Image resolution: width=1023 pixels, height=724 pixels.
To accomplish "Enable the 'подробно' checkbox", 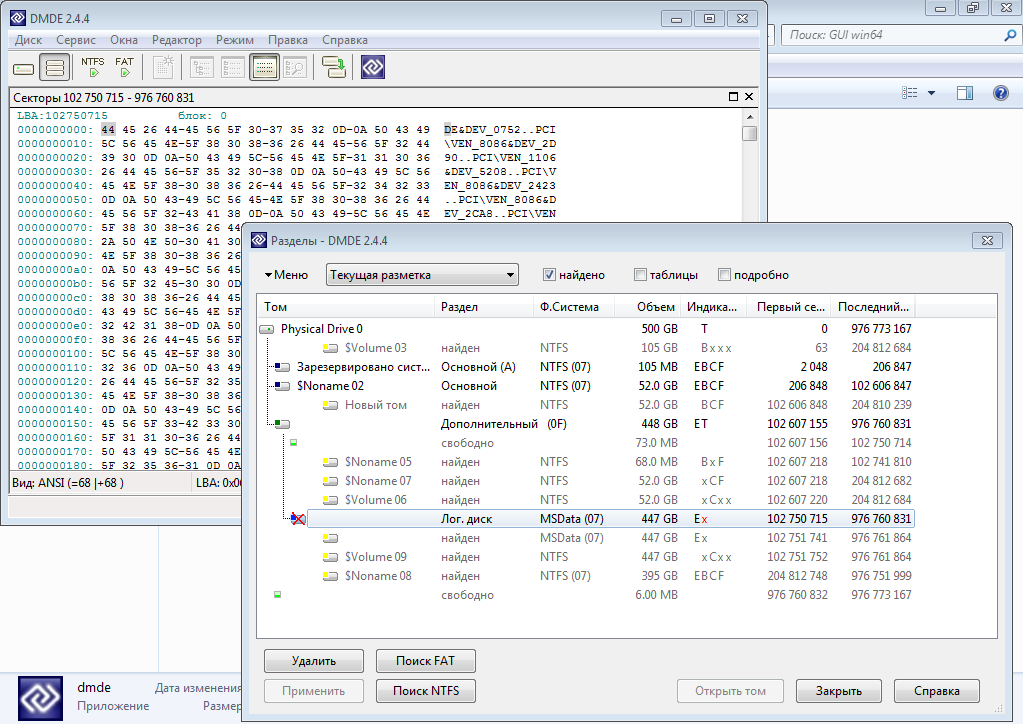I will (x=724, y=275).
